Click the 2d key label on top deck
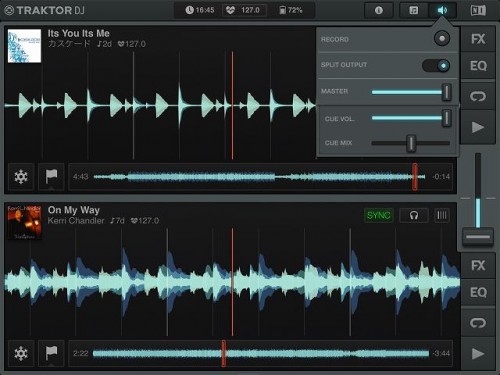 click(x=104, y=44)
